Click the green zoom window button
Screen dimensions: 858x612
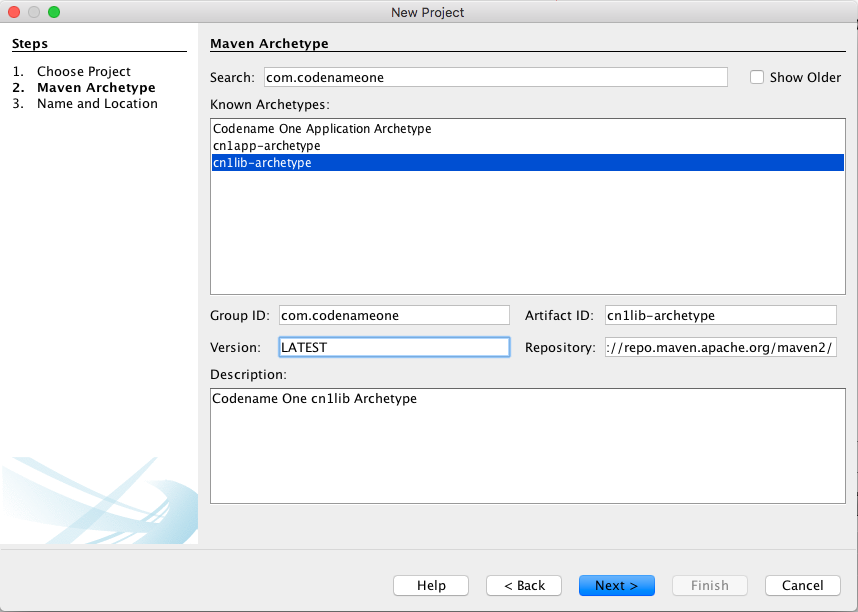point(53,12)
